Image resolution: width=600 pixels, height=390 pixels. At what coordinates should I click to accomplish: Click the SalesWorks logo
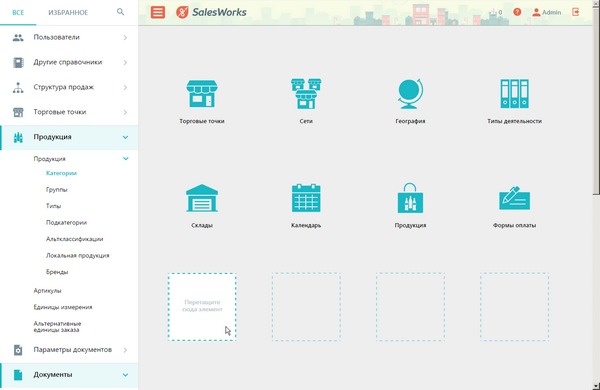click(x=211, y=12)
